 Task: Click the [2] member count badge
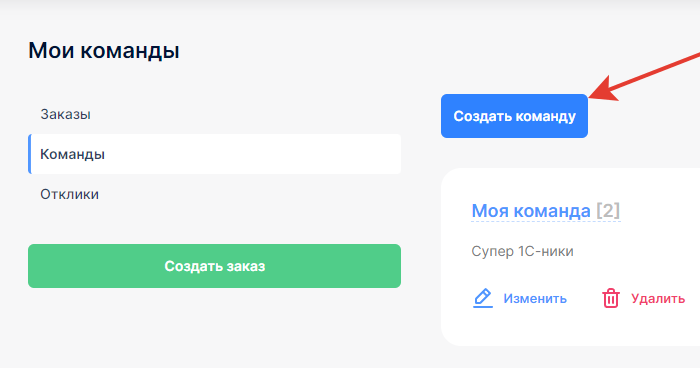[608, 211]
